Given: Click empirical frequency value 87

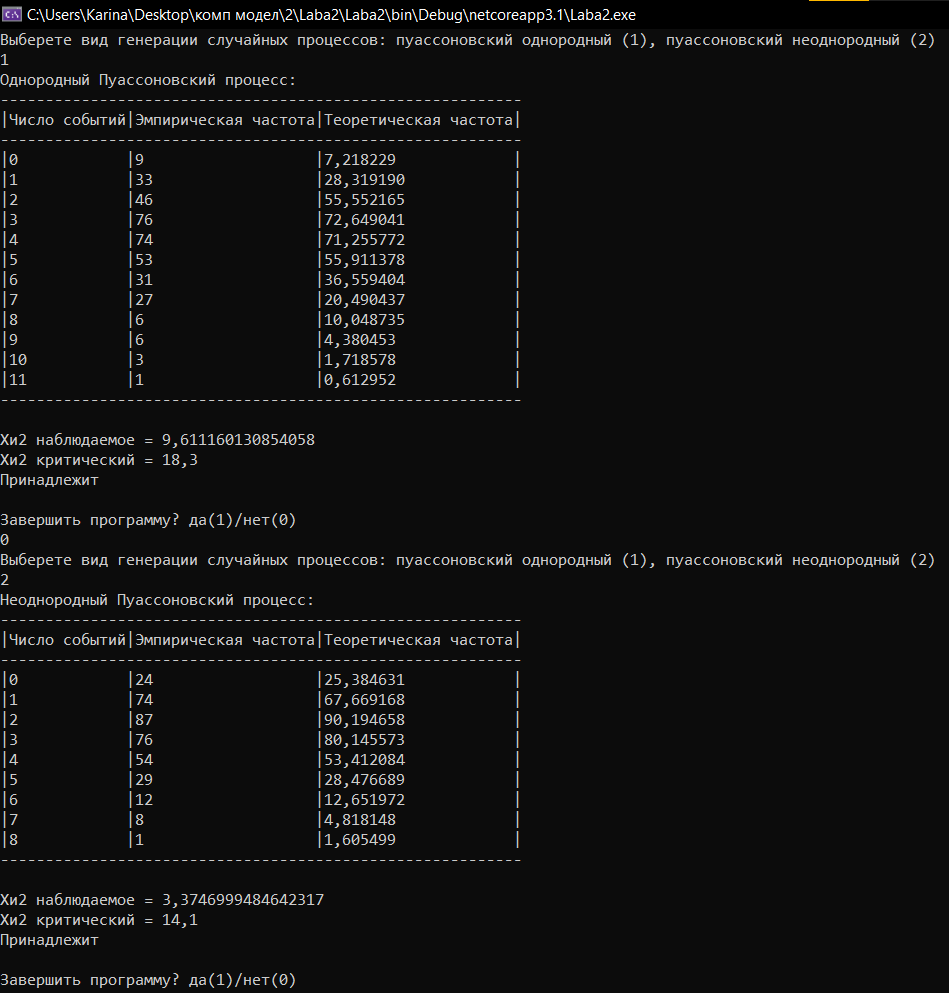Looking at the screenshot, I should [x=144, y=719].
